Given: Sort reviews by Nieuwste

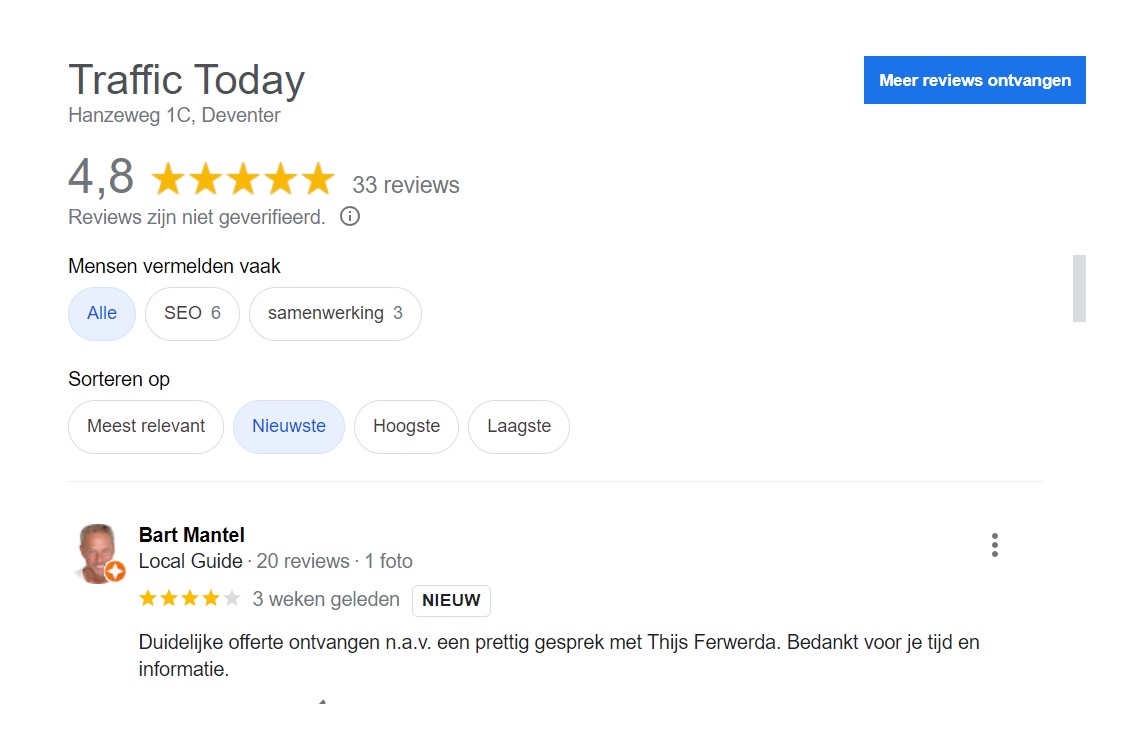Looking at the screenshot, I should (x=289, y=426).
